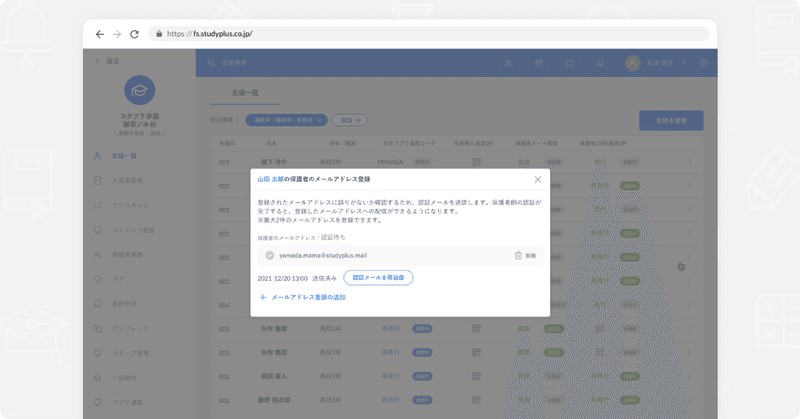Open the entry QR icon in 森下 洋介 row

477,162
